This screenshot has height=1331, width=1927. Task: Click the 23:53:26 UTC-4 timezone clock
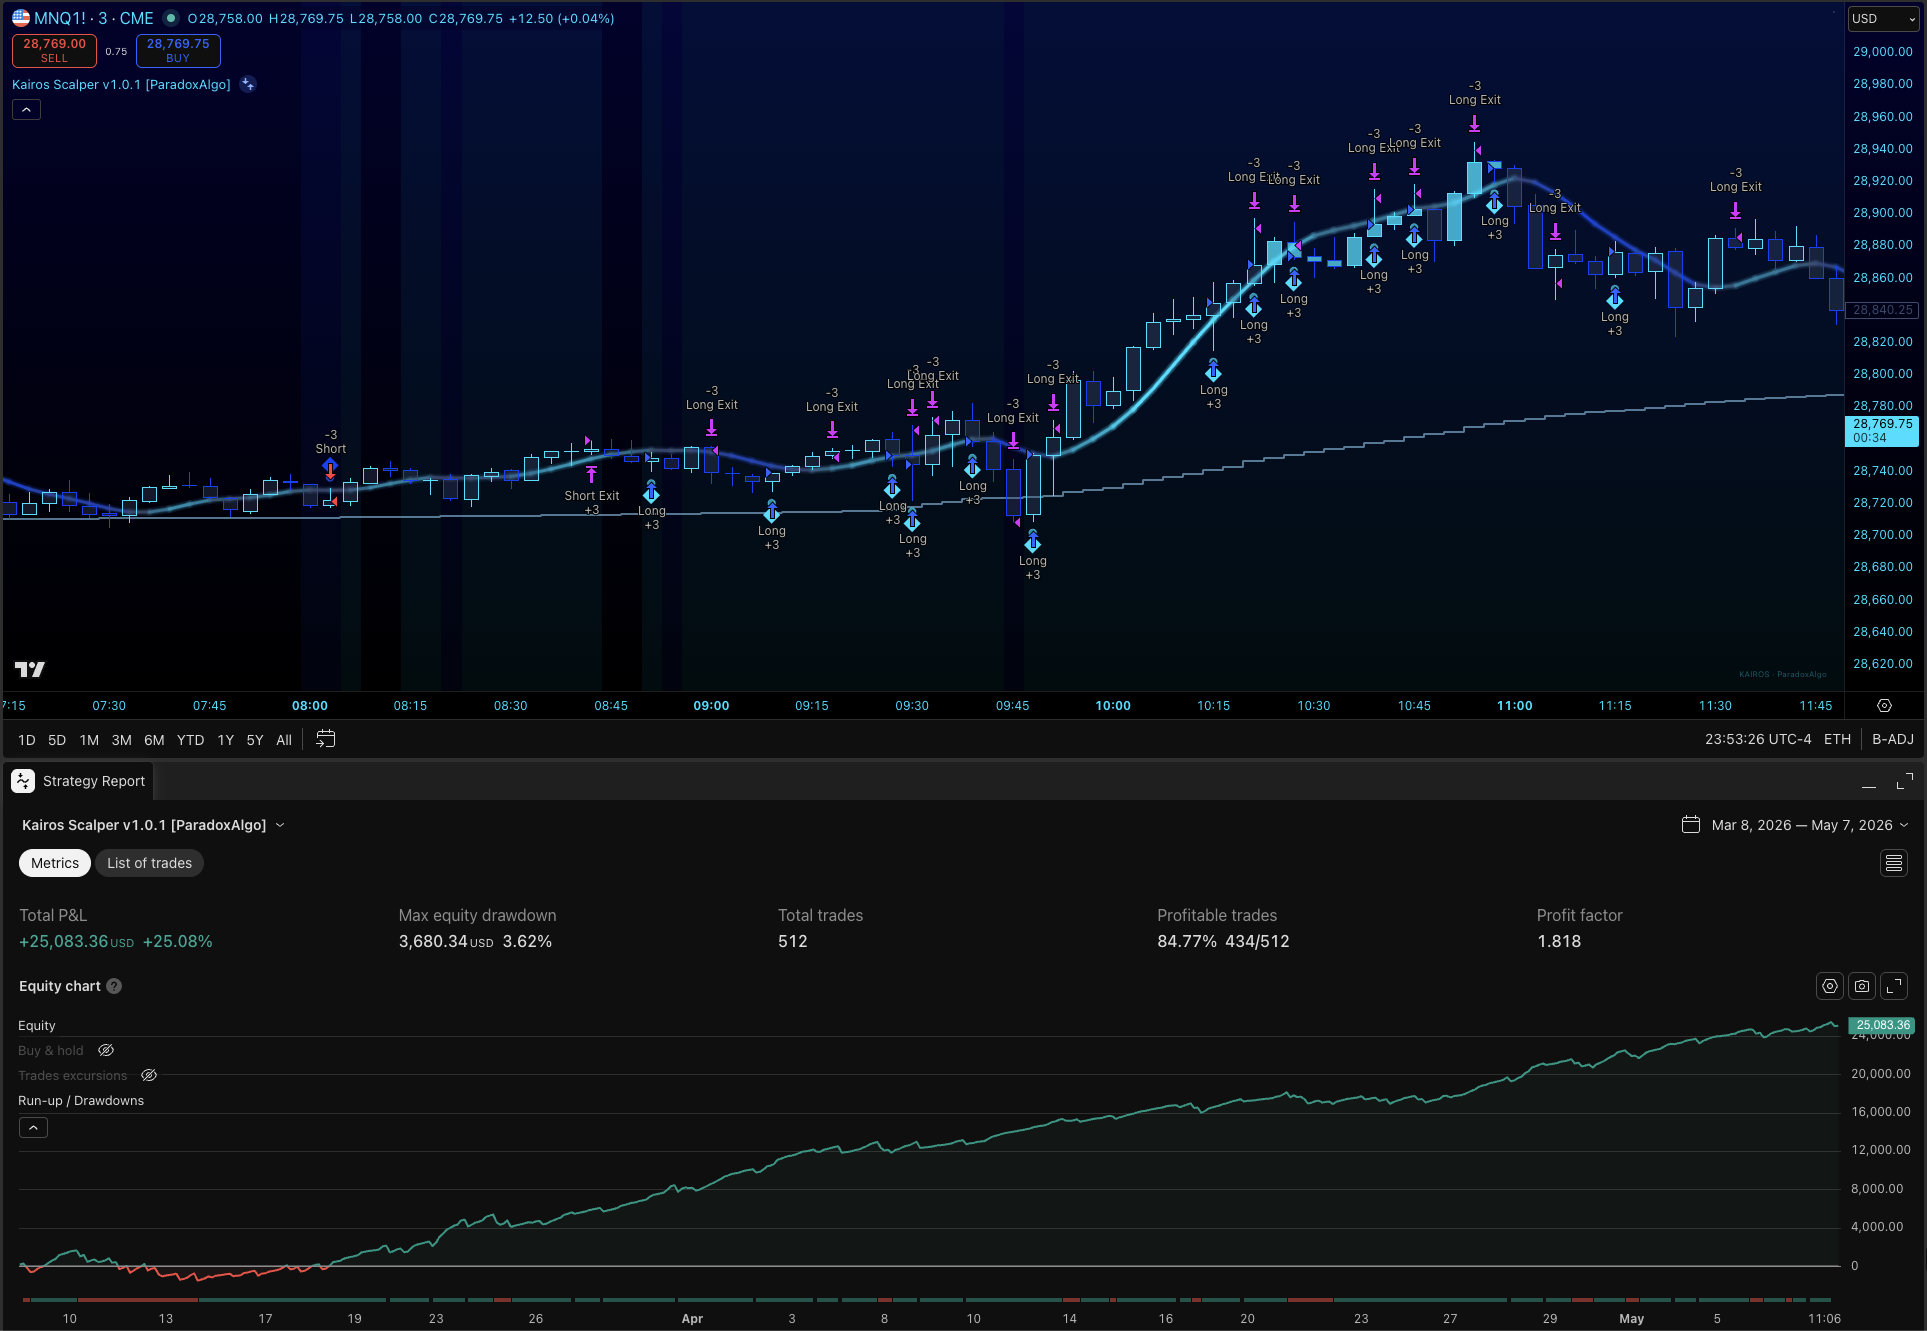[x=1758, y=740]
